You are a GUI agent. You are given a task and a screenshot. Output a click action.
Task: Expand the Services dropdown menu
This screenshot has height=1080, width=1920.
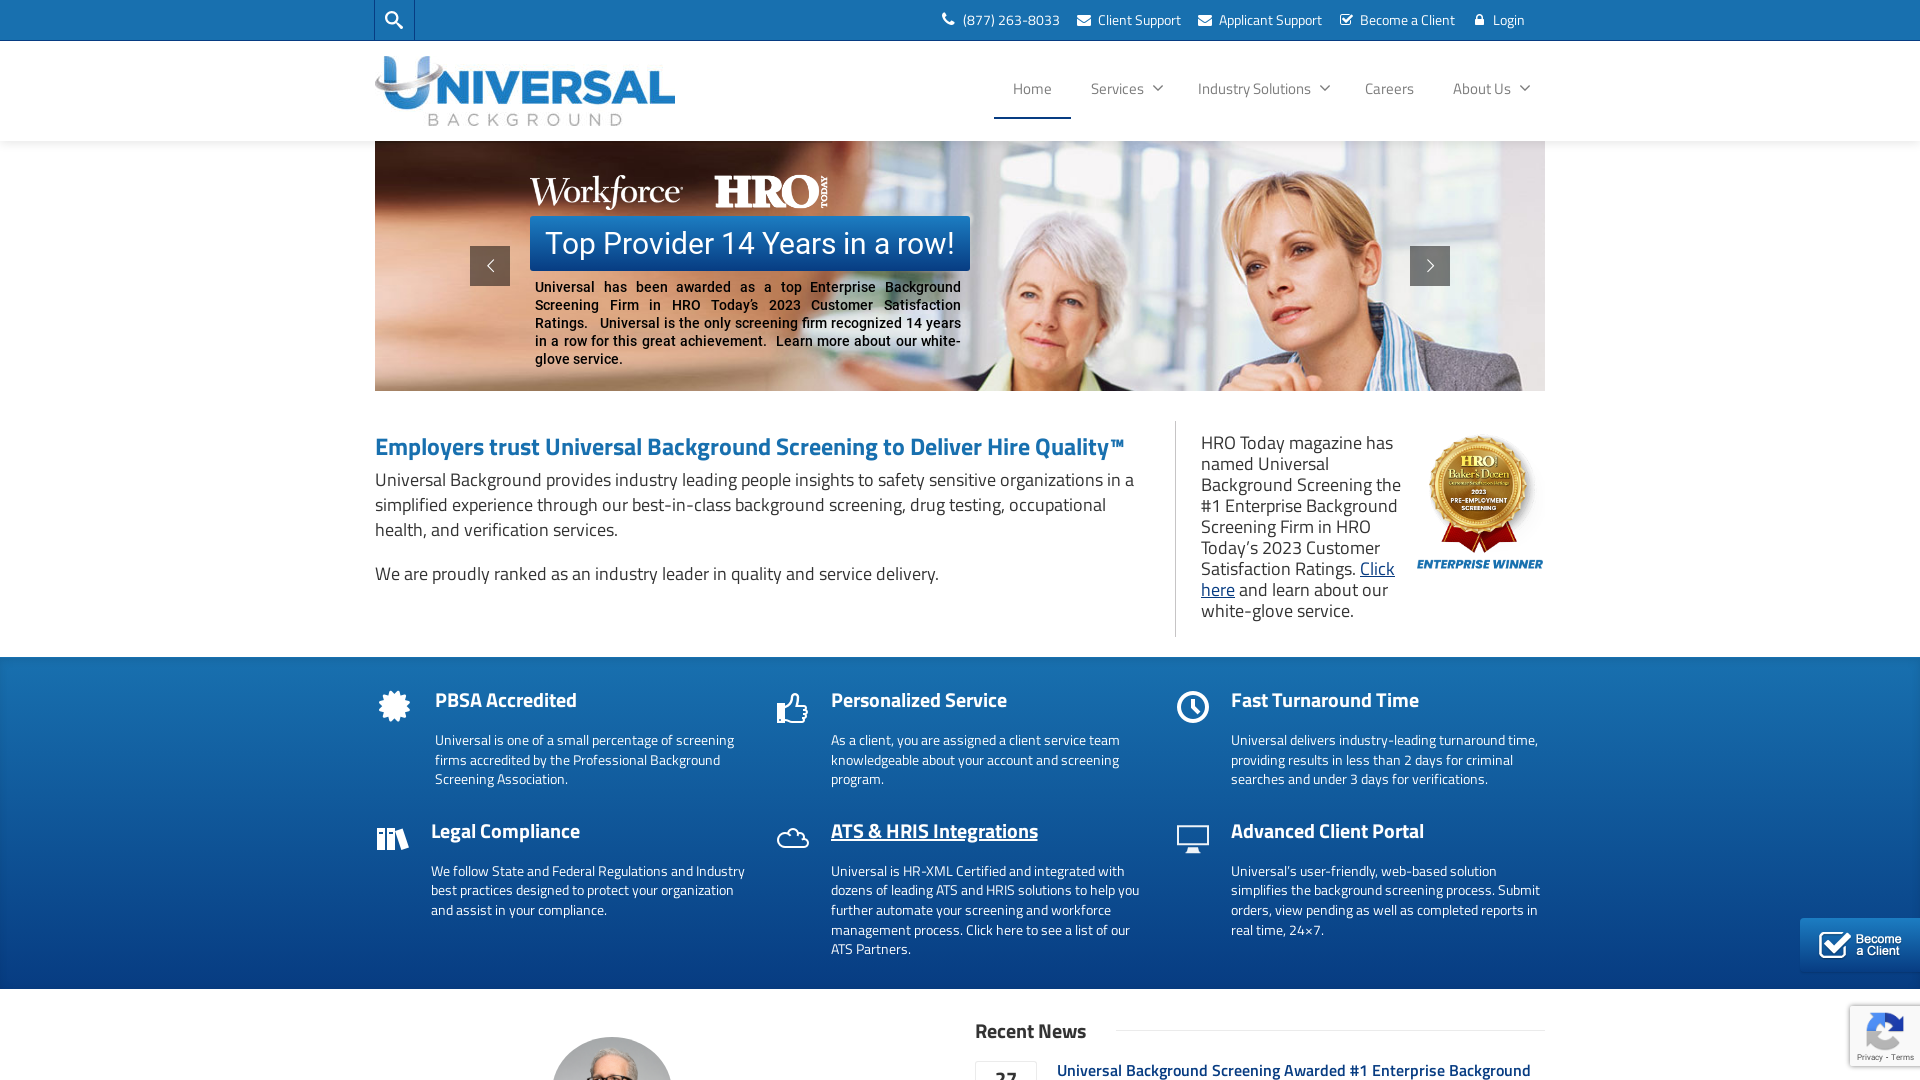click(x=1124, y=88)
